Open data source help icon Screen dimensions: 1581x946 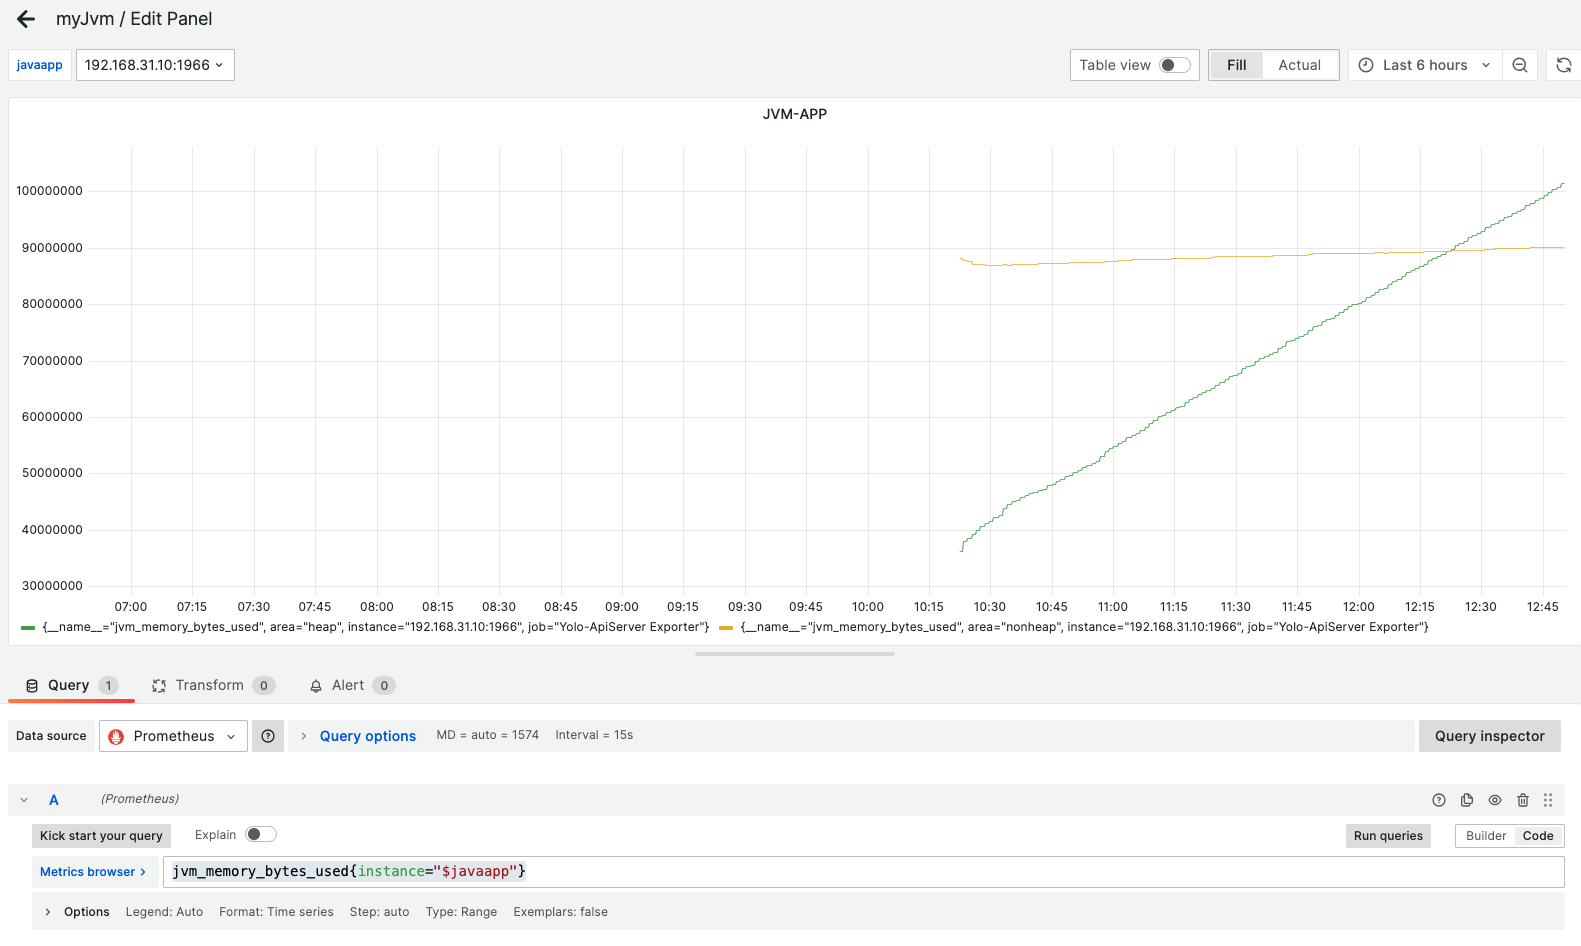click(268, 736)
